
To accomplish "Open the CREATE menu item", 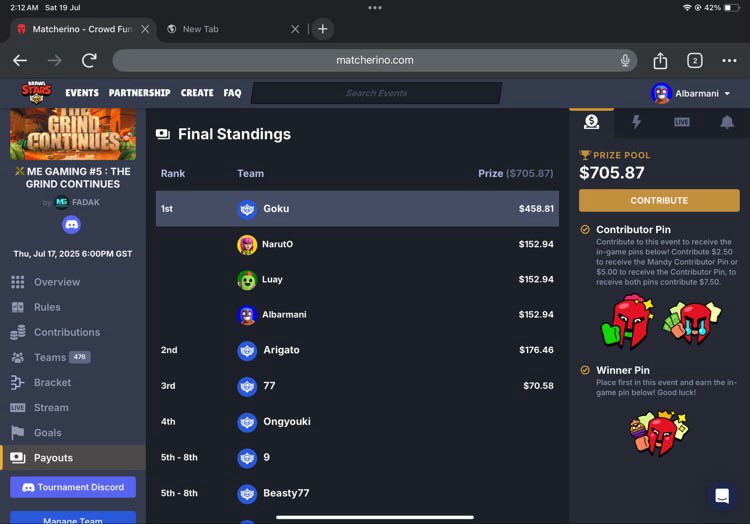I will tap(197, 93).
